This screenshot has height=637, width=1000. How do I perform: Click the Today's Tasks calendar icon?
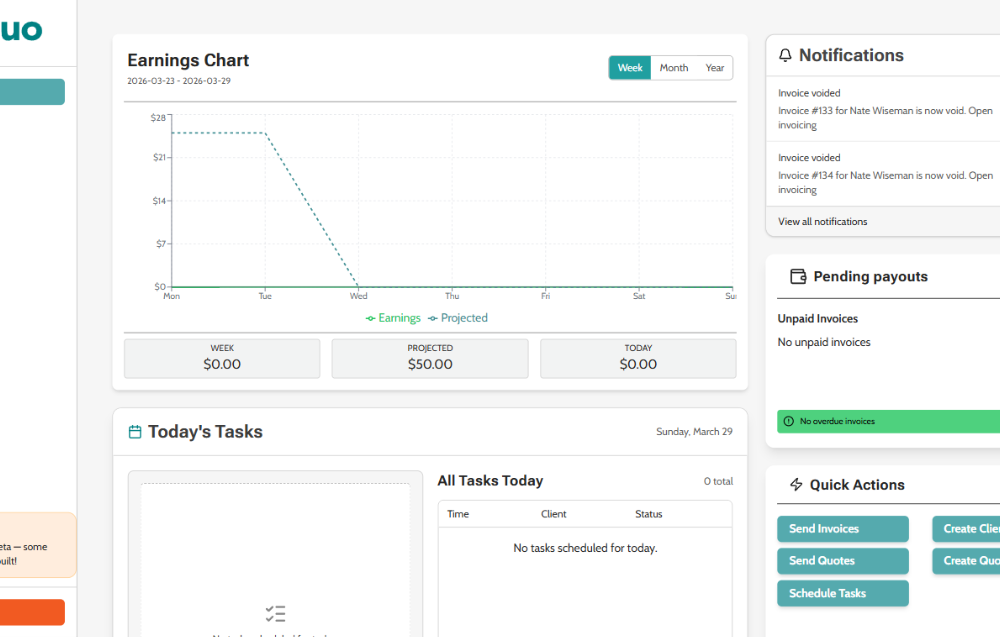(x=135, y=432)
